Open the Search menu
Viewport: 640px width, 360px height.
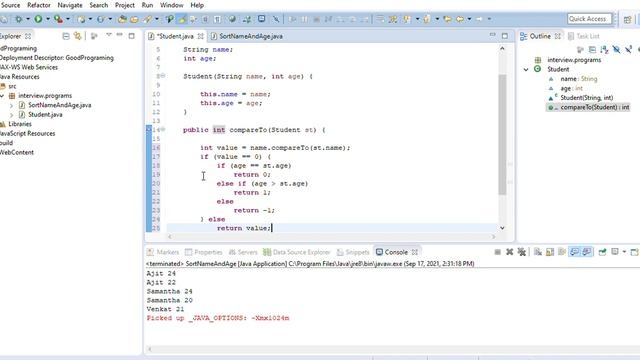[99, 5]
